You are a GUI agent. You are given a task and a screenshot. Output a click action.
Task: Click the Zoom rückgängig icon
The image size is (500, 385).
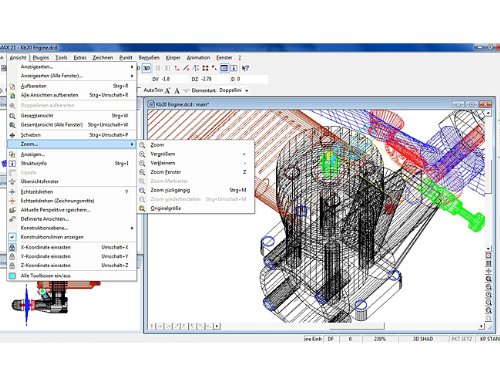tap(142, 190)
